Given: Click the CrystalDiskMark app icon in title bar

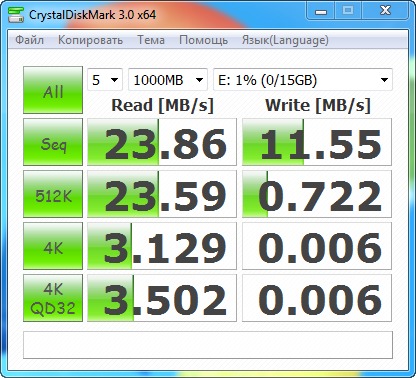Looking at the screenshot, I should click(x=16, y=15).
